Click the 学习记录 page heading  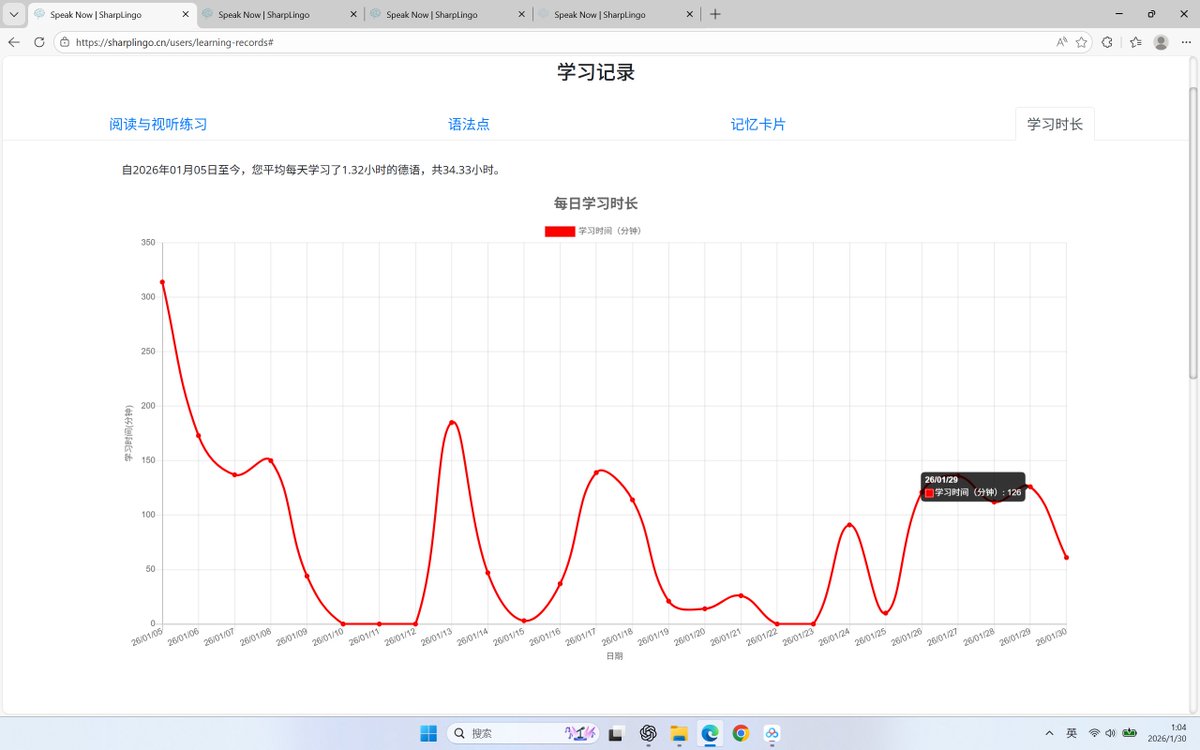tap(596, 72)
